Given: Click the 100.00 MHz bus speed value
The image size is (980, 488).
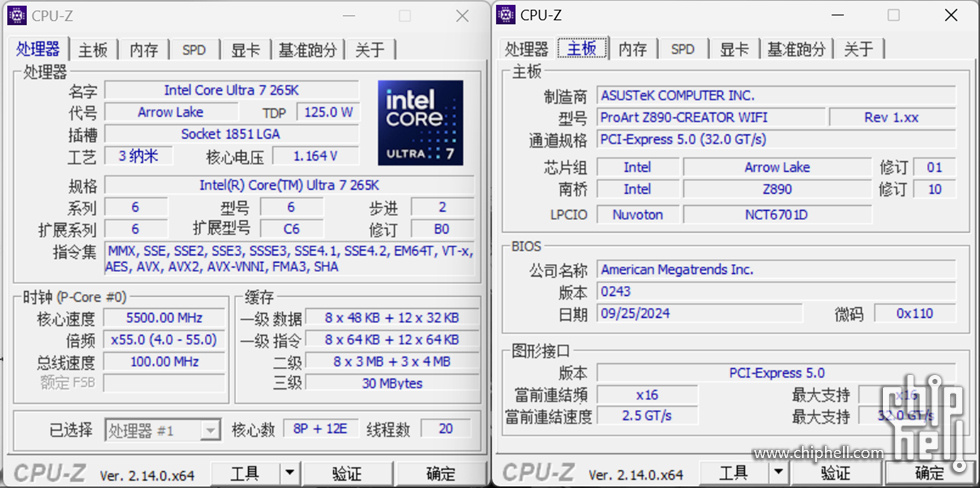Looking at the screenshot, I should [164, 362].
